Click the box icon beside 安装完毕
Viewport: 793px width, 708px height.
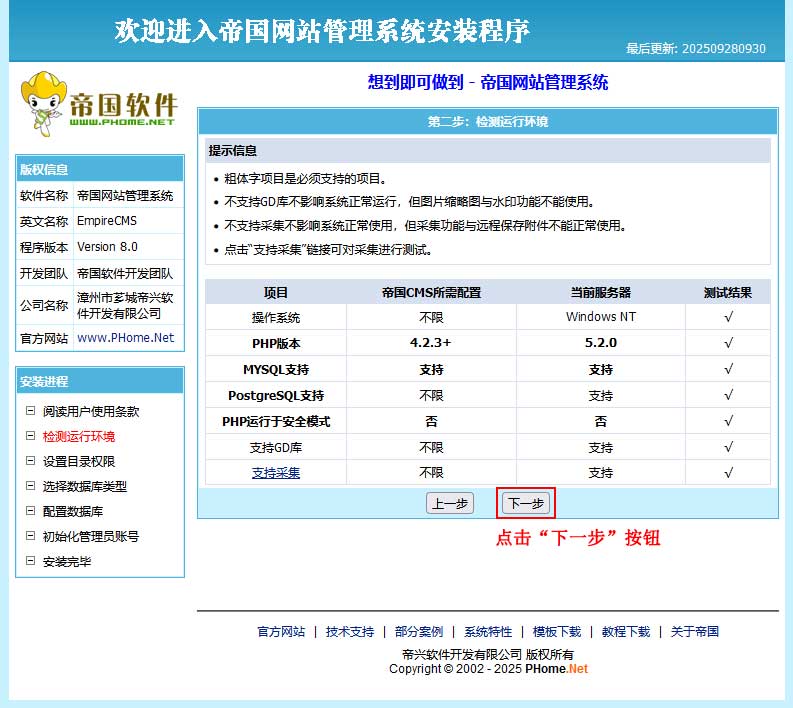[x=31, y=561]
